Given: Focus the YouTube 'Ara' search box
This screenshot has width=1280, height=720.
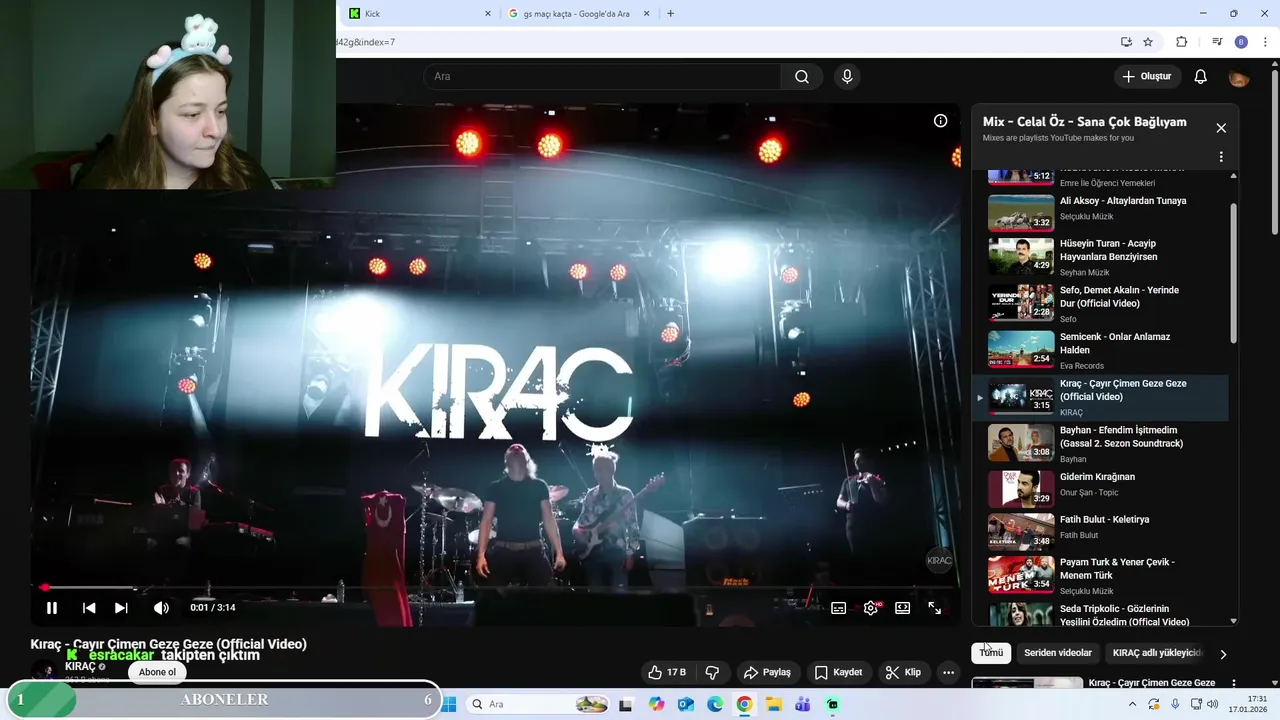Looking at the screenshot, I should point(602,77).
